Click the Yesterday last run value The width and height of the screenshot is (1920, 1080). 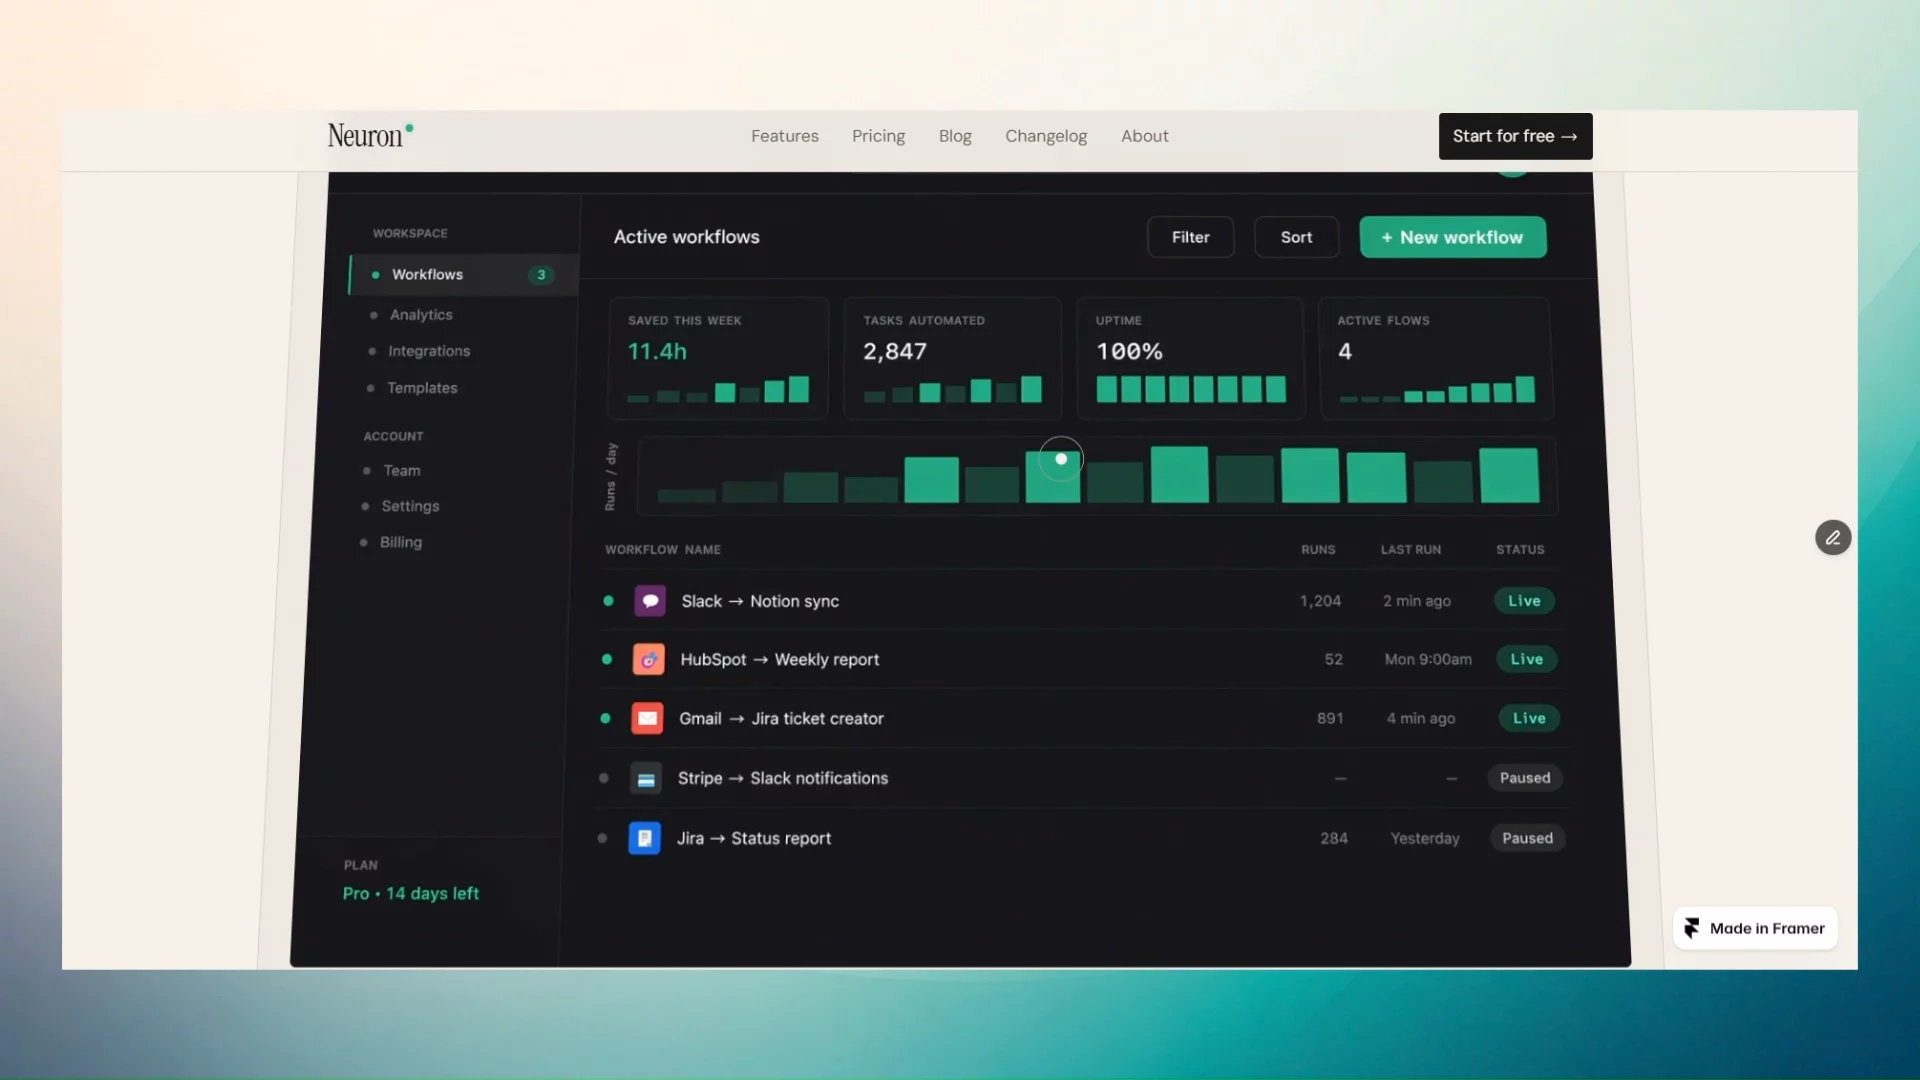[1425, 838]
